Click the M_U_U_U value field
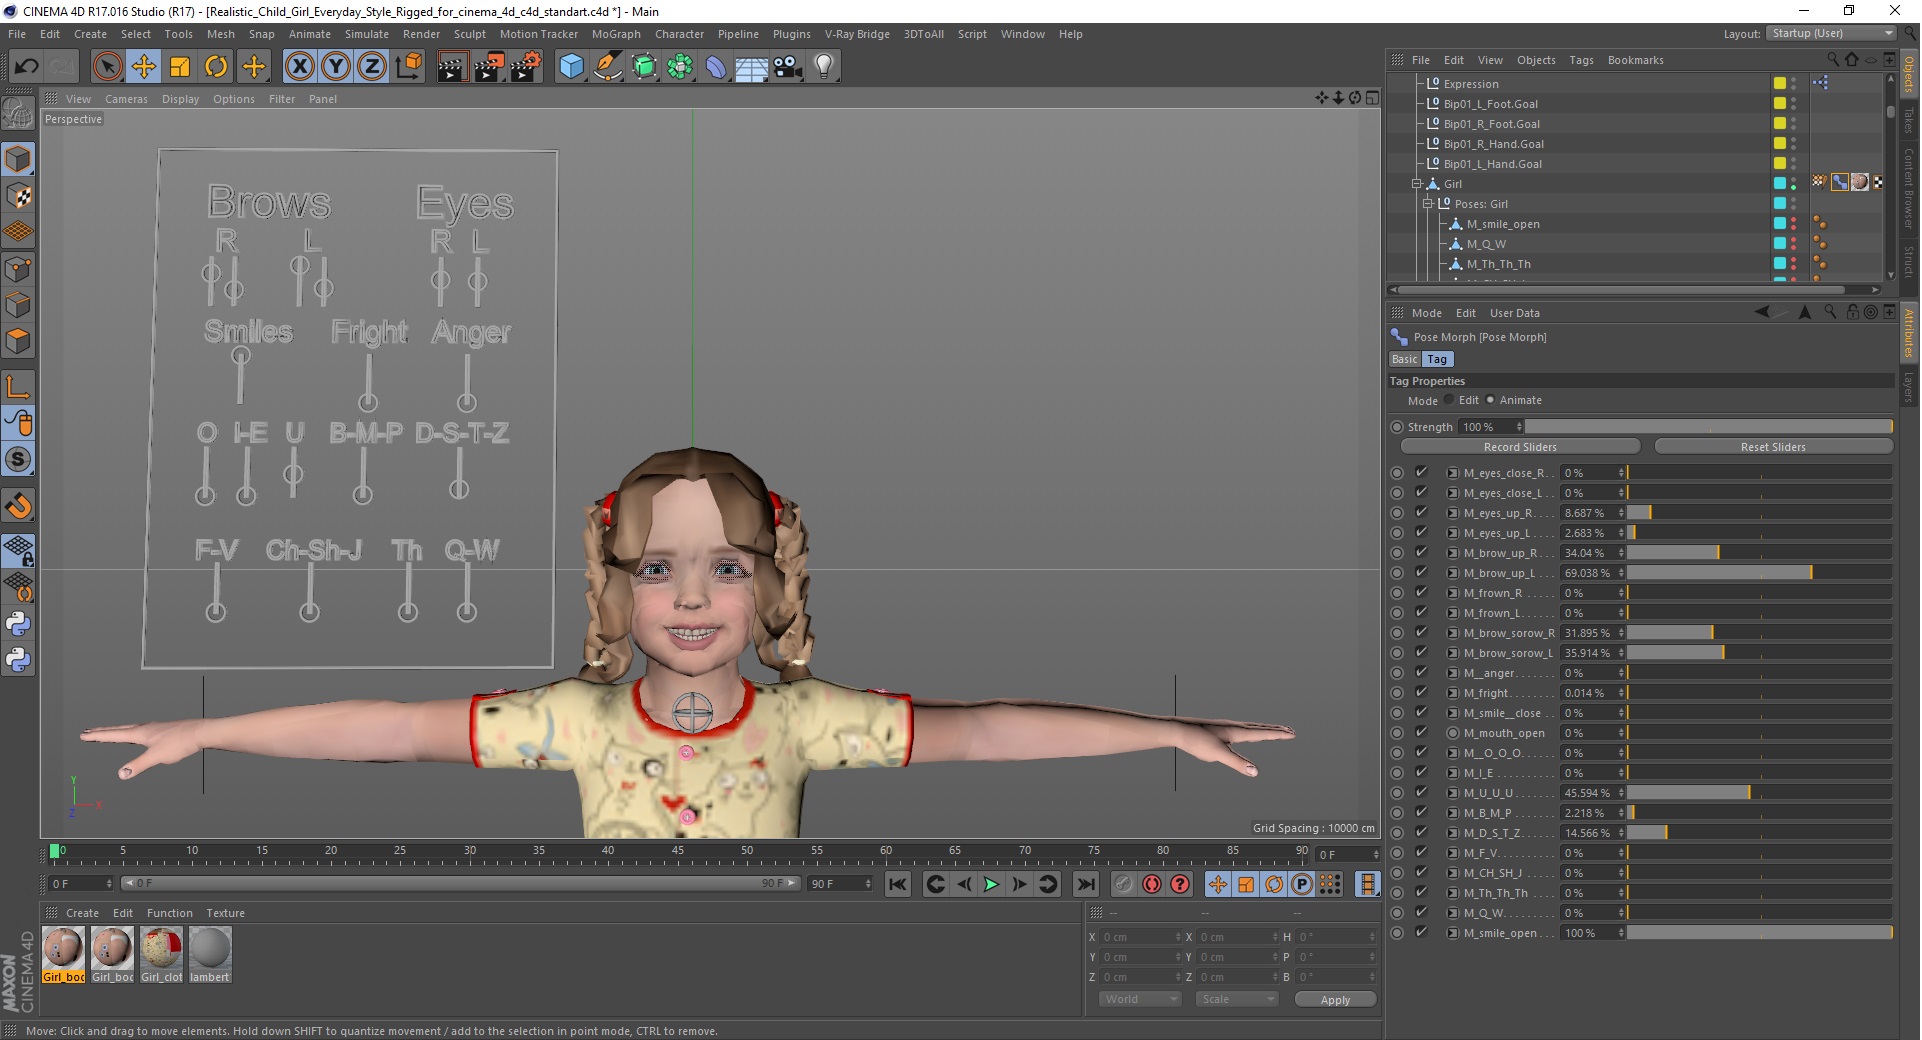Image resolution: width=1922 pixels, height=1040 pixels. tap(1593, 793)
